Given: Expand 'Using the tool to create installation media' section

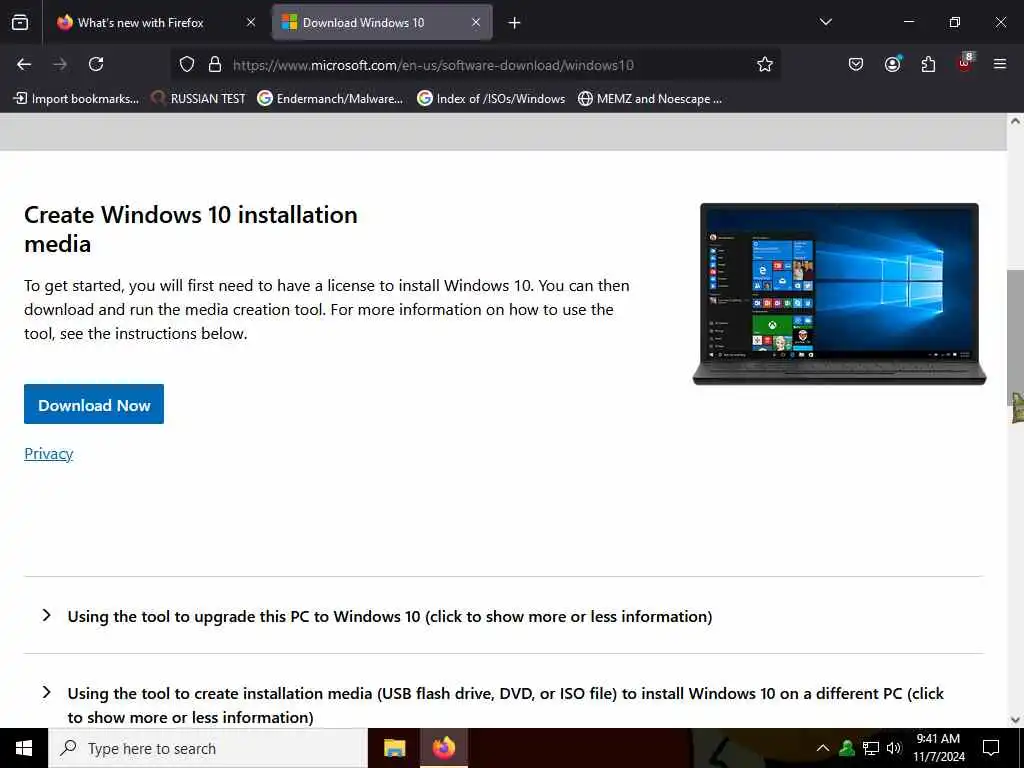Looking at the screenshot, I should point(504,705).
